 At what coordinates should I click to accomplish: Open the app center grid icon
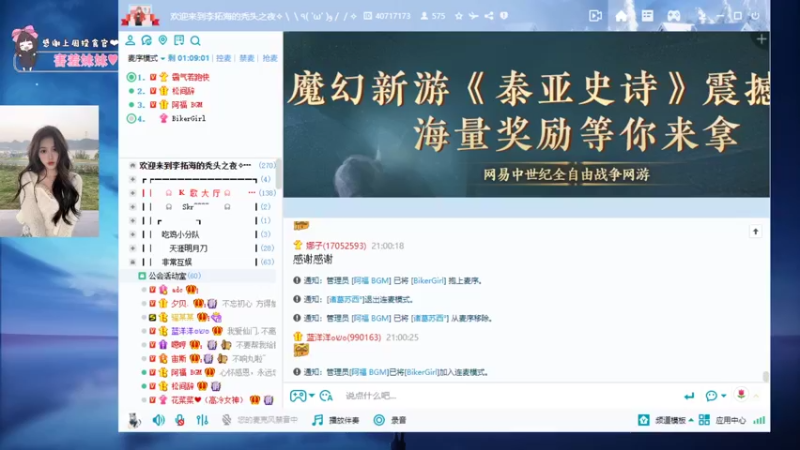[x=704, y=420]
